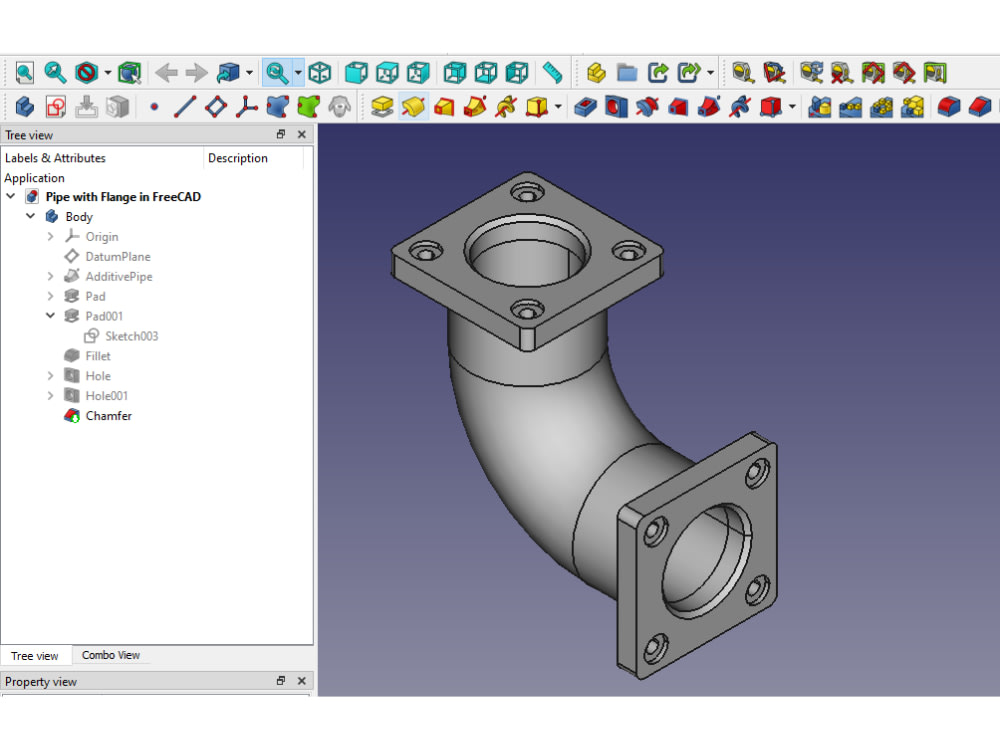
Task: Open the draw style dropdown arrow
Action: (x=106, y=72)
